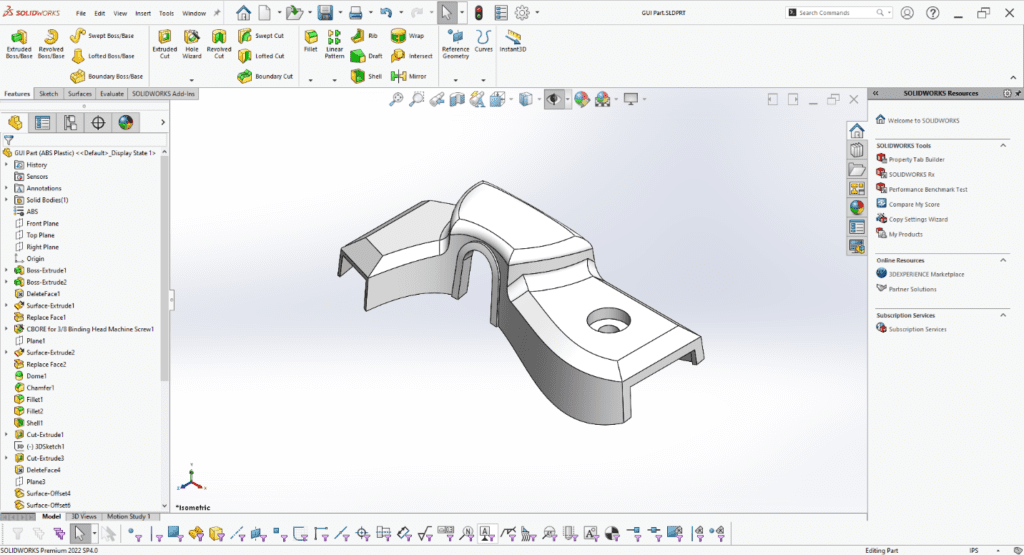Open the Insert menu
This screenshot has width=1024, height=555.
[141, 14]
